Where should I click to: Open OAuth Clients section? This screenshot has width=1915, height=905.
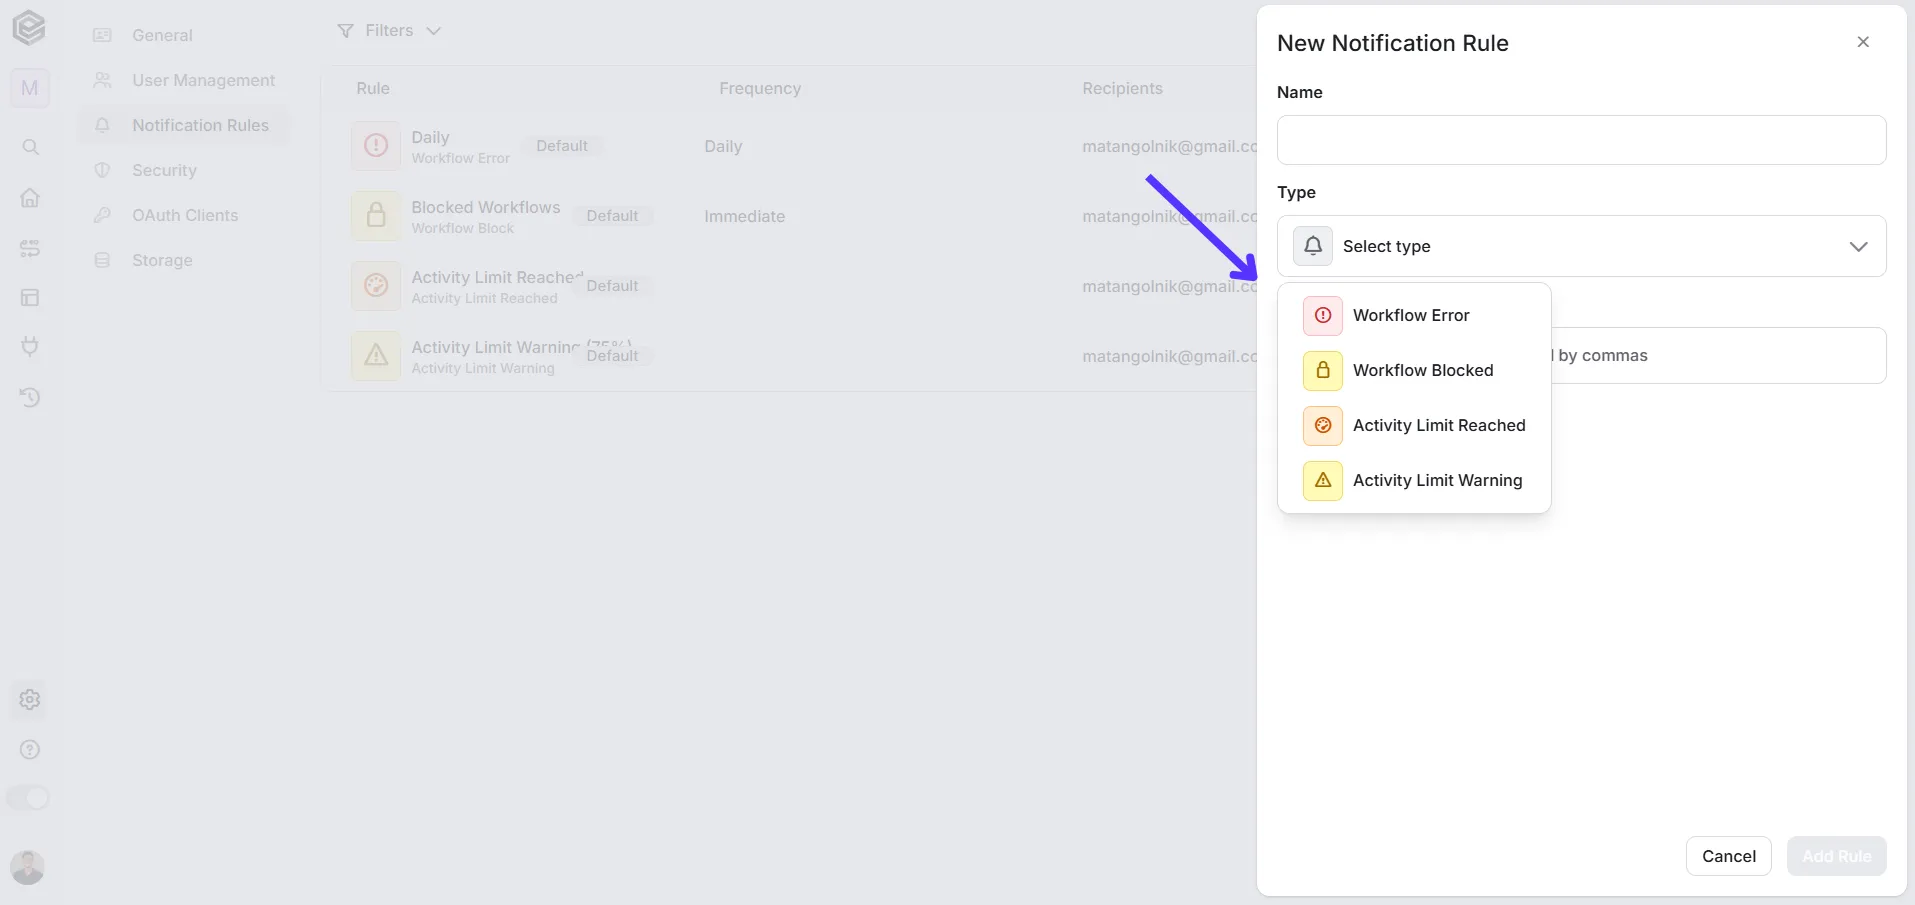point(185,215)
